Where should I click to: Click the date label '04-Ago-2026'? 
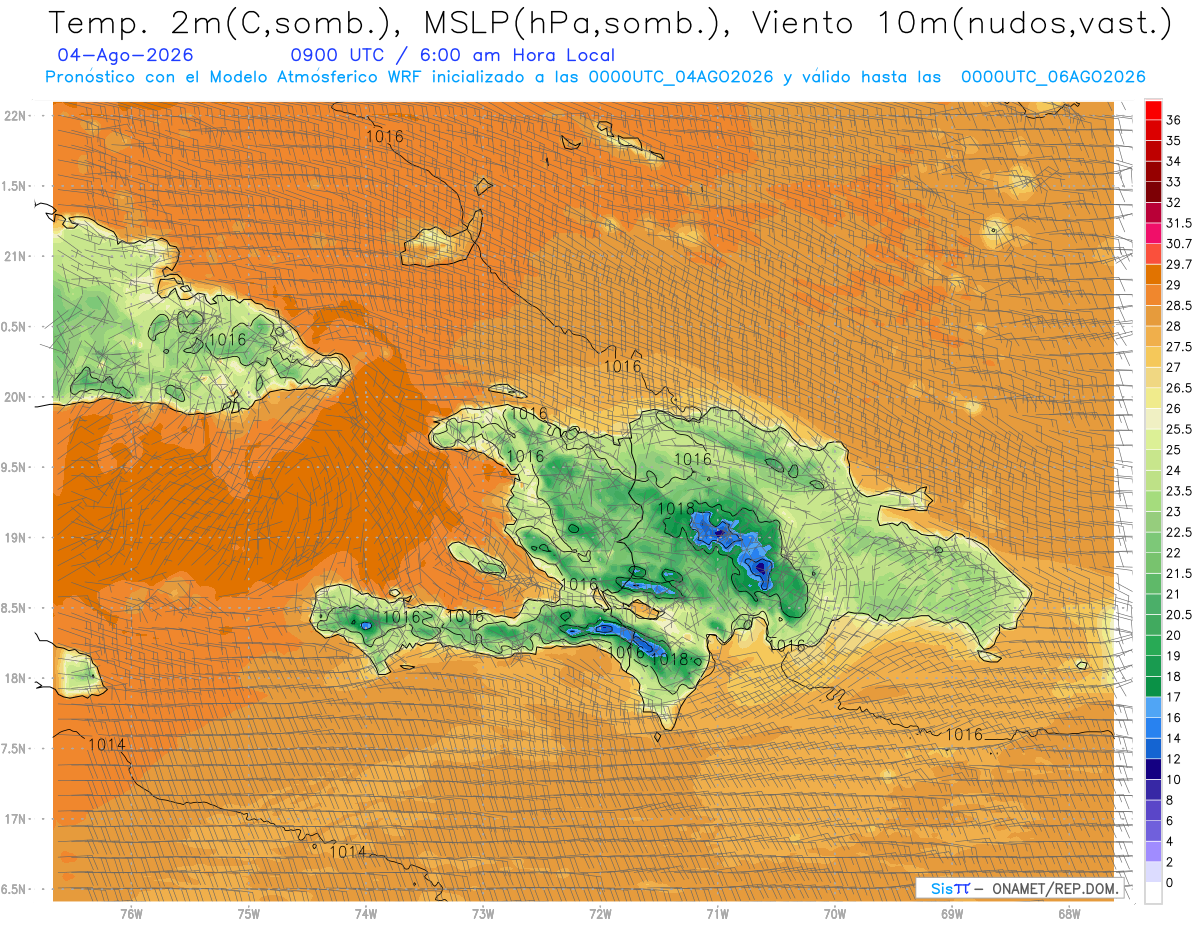(x=126, y=56)
